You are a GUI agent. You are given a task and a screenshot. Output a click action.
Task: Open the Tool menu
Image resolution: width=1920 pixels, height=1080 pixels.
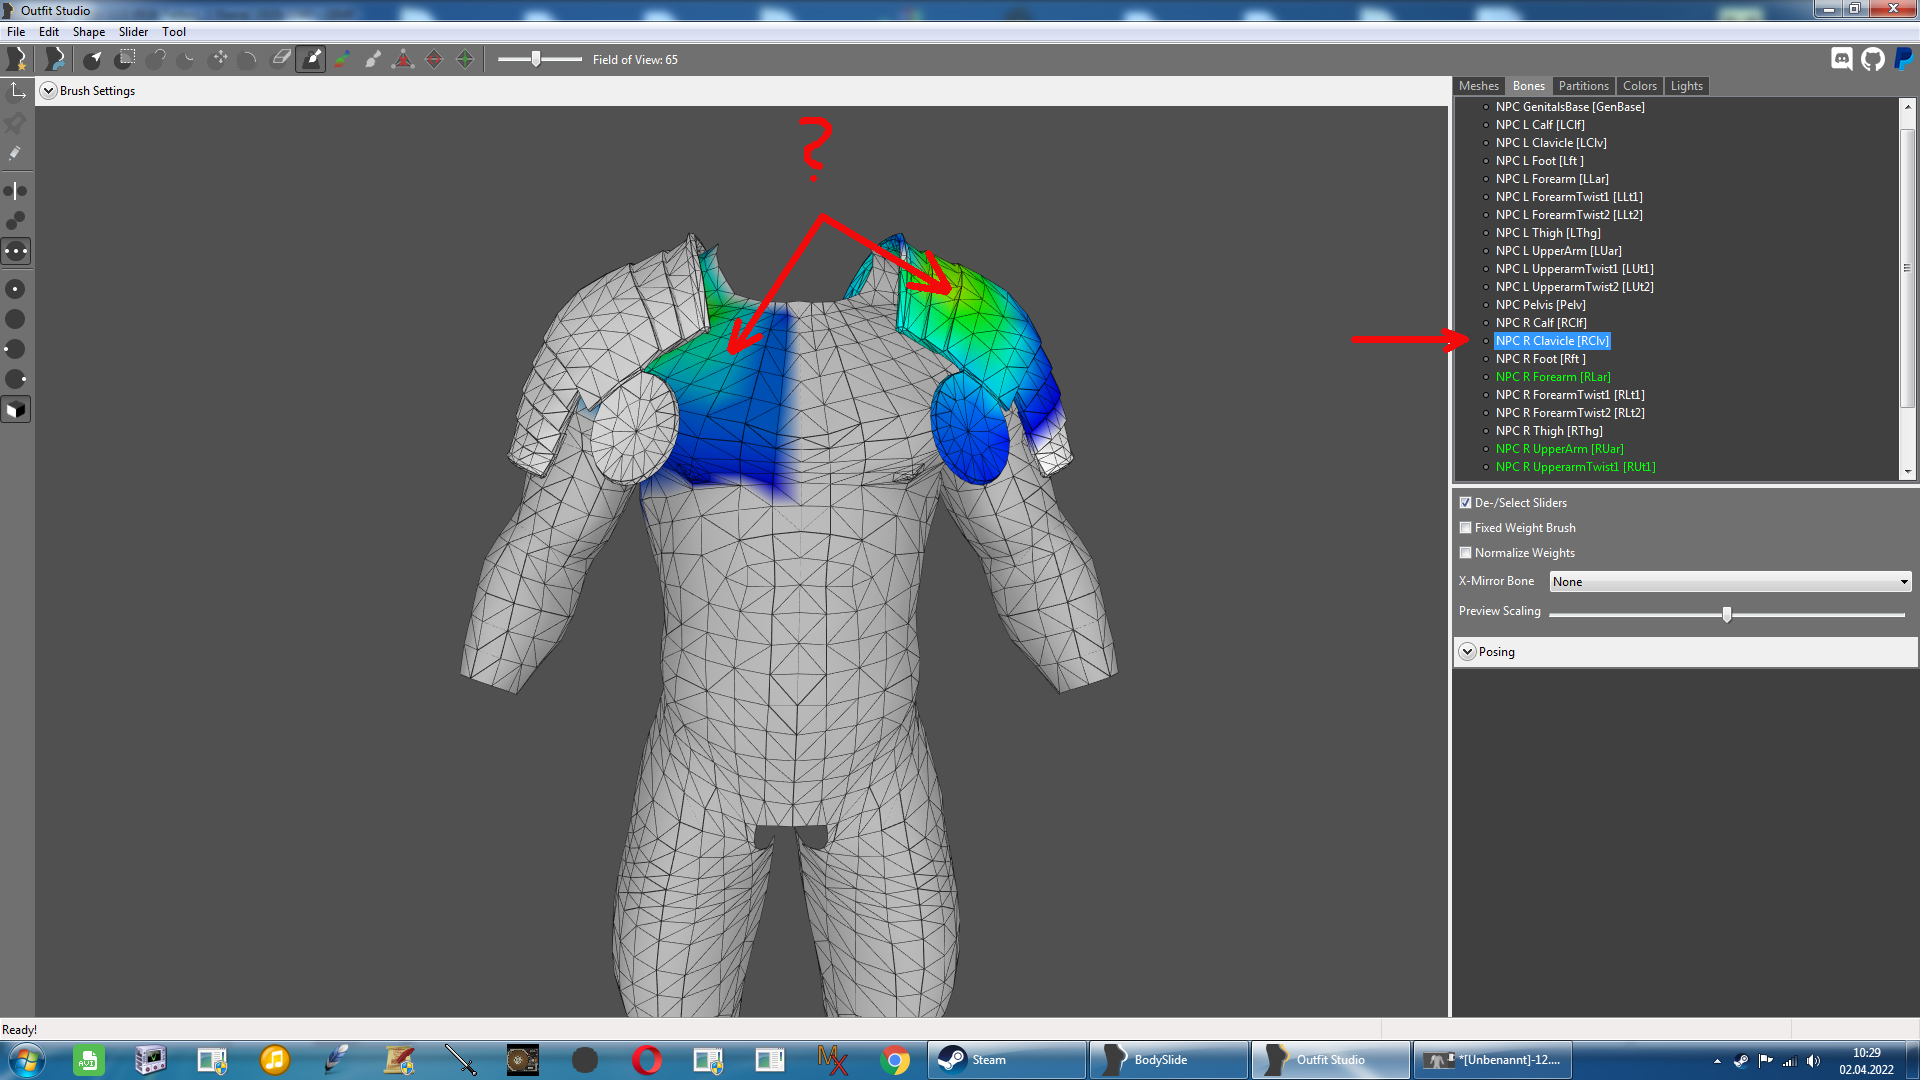click(x=174, y=32)
